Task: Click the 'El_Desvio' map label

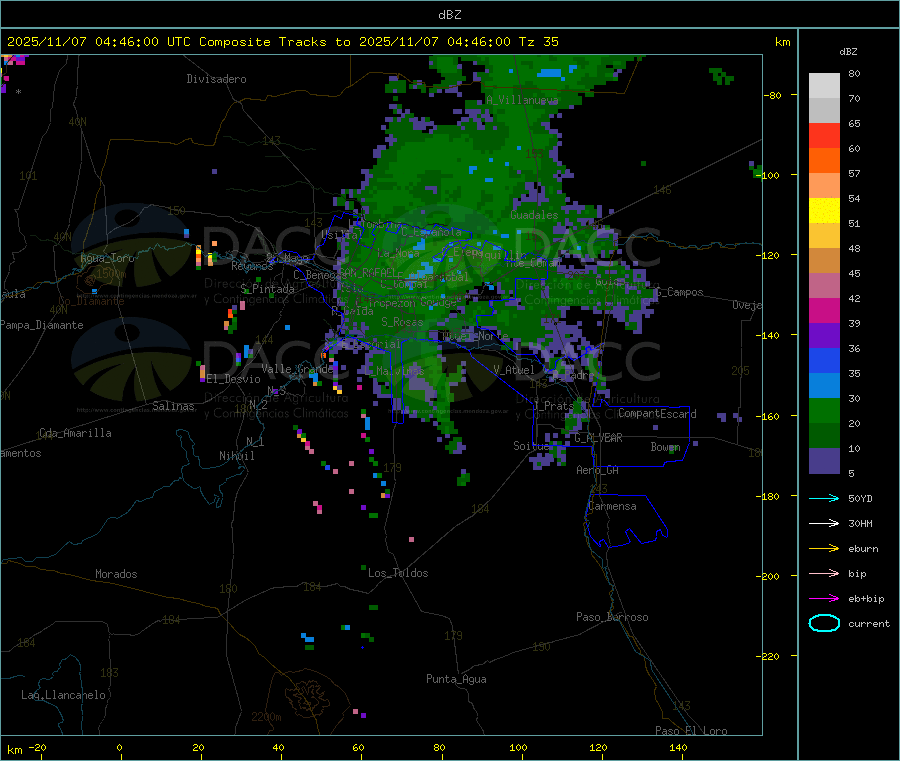Action: [233, 379]
